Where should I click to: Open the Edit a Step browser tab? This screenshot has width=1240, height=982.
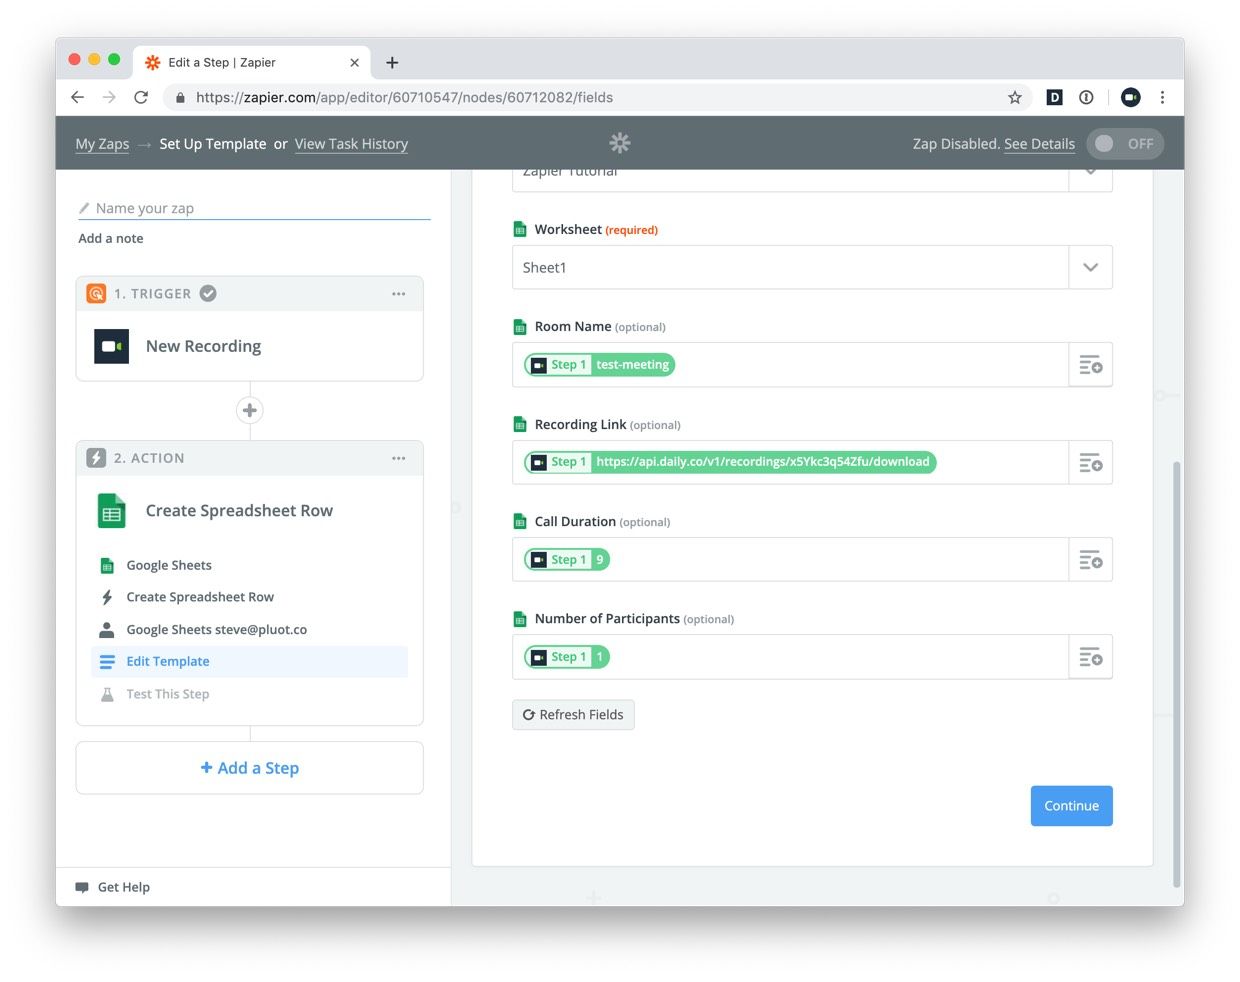[252, 62]
